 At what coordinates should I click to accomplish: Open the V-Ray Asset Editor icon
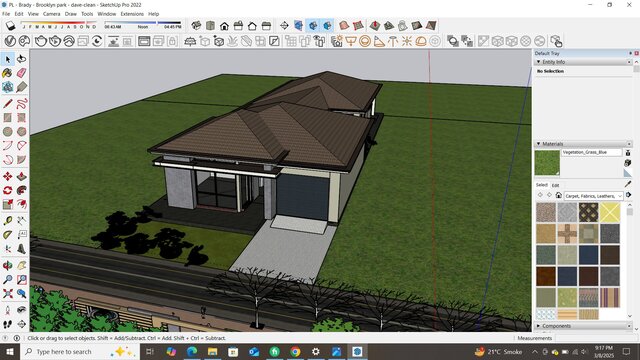10,41
